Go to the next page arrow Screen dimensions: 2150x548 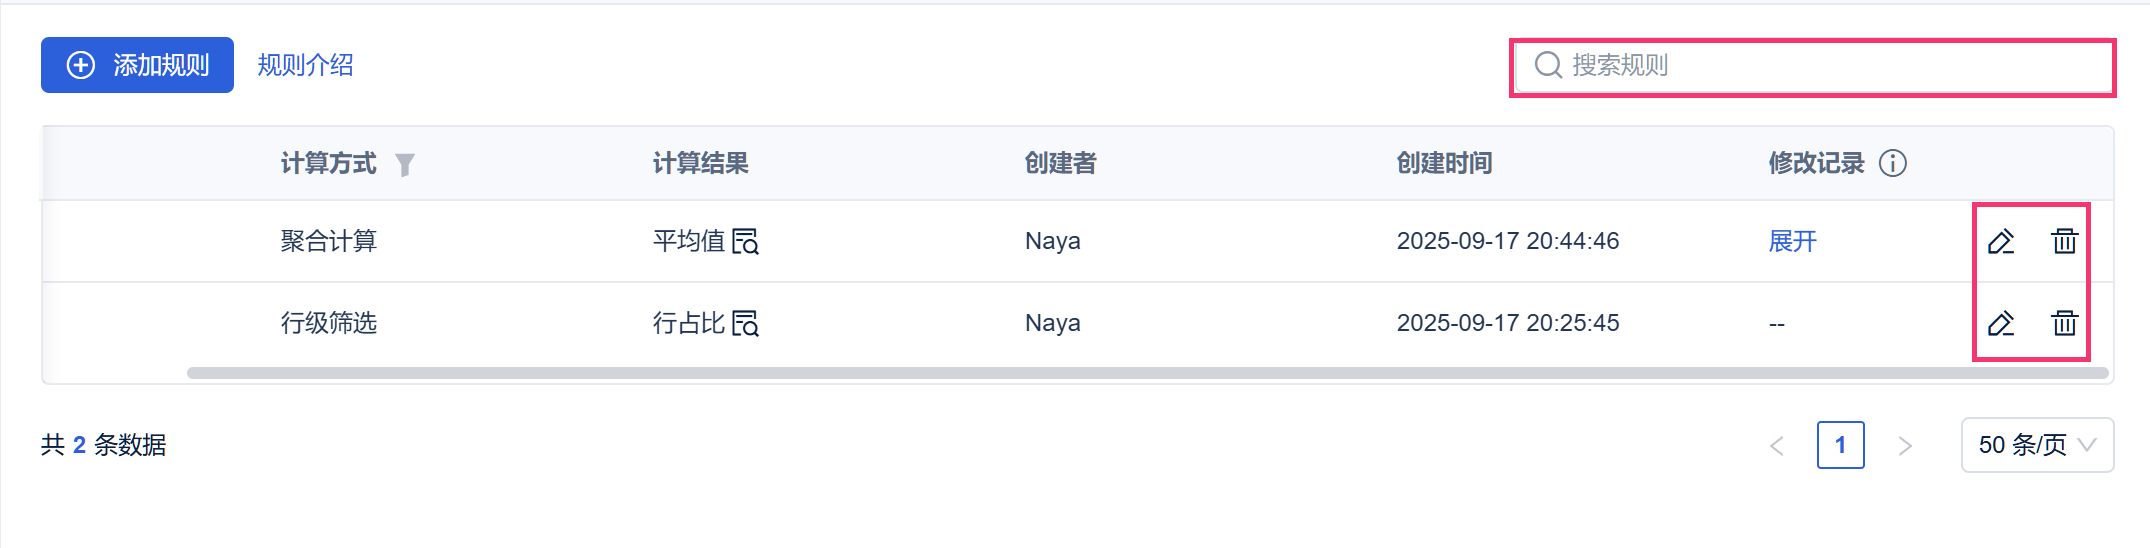point(1905,446)
